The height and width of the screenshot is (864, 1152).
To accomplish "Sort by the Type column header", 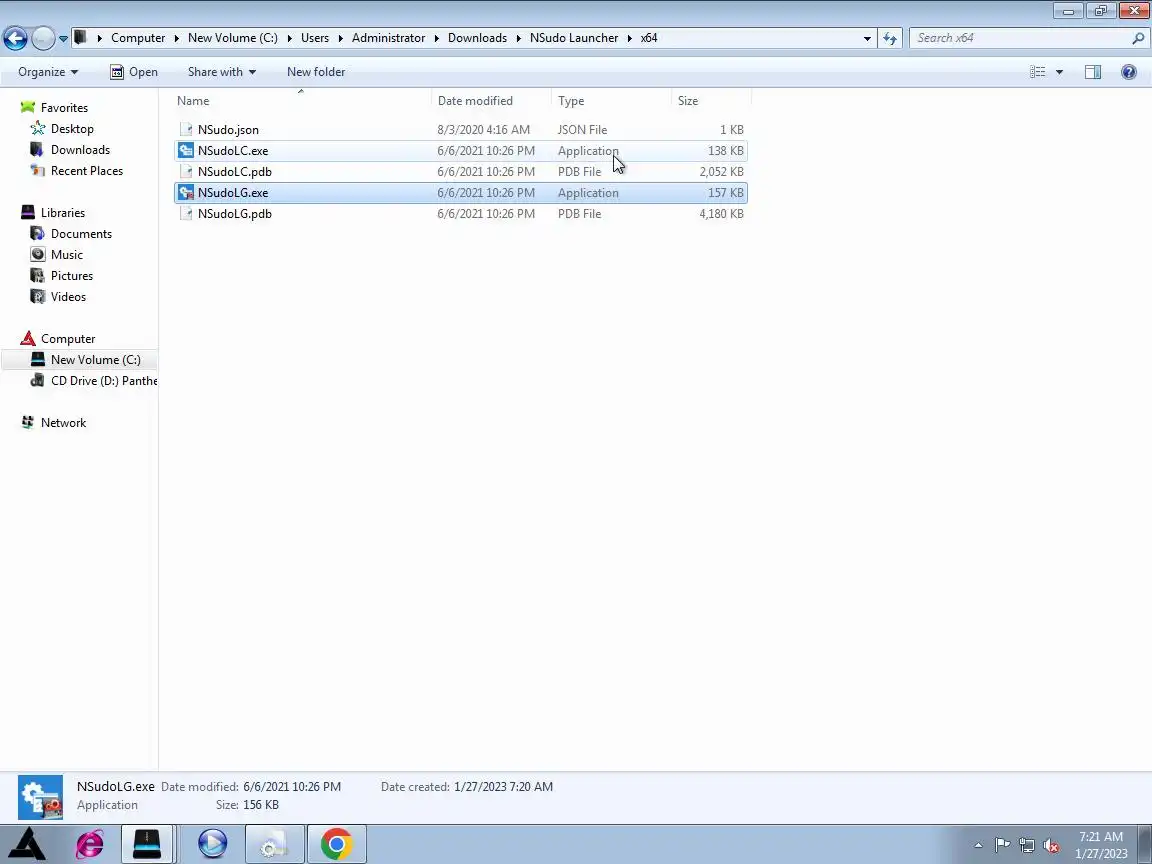I will tap(611, 101).
